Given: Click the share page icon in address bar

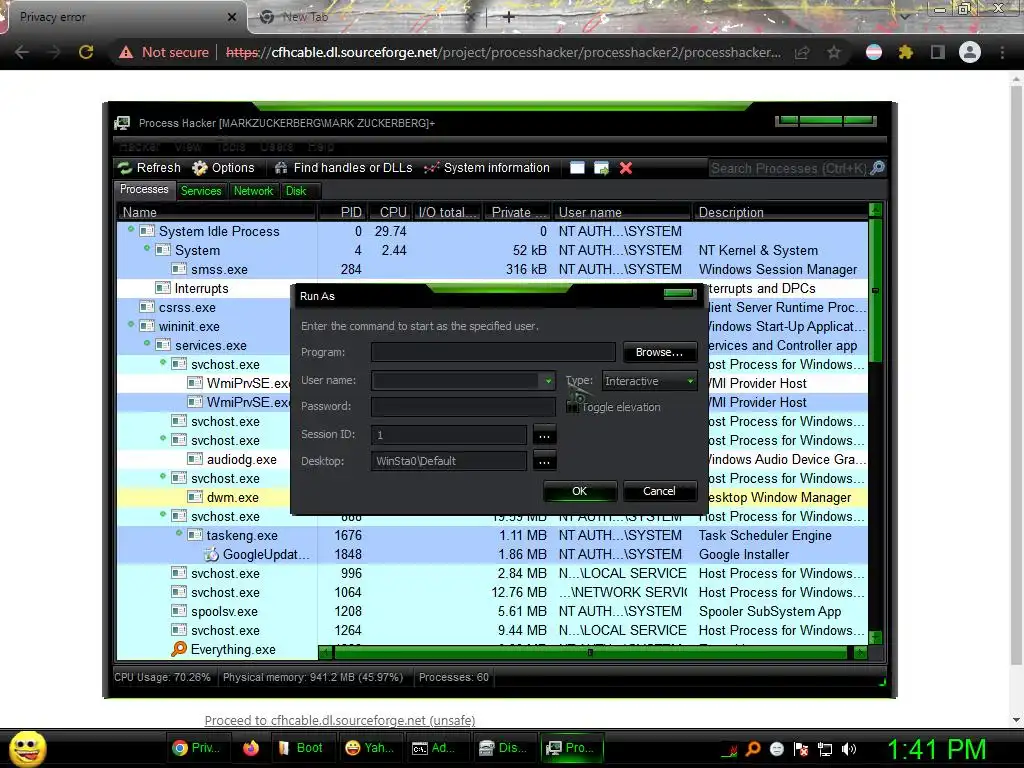Looking at the screenshot, I should [x=802, y=52].
